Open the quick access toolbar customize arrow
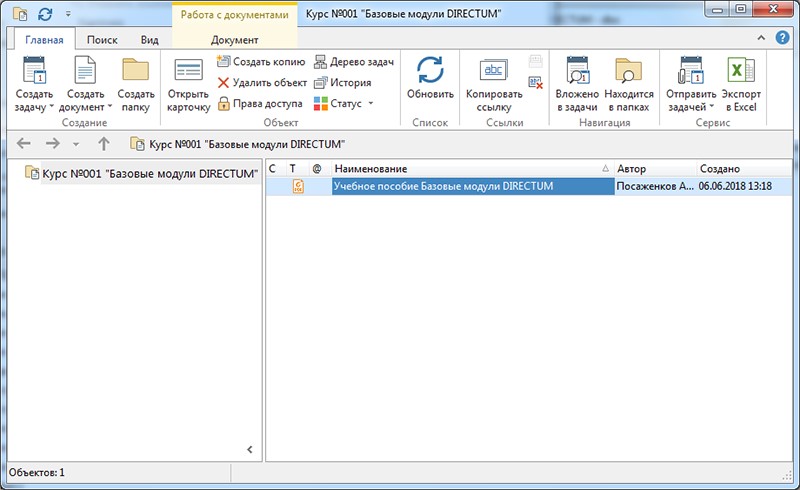800x490 pixels. coord(68,14)
